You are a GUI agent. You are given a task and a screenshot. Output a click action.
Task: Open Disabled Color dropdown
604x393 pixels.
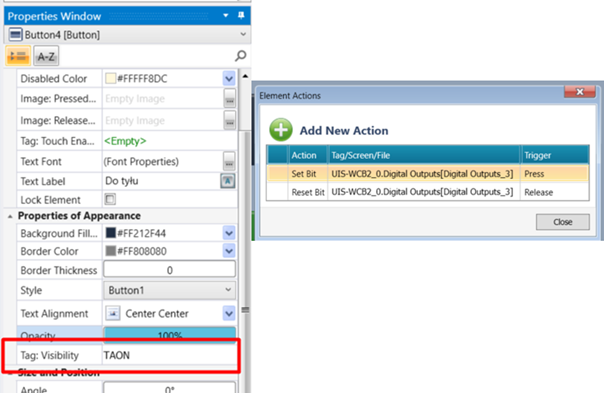[x=229, y=79]
